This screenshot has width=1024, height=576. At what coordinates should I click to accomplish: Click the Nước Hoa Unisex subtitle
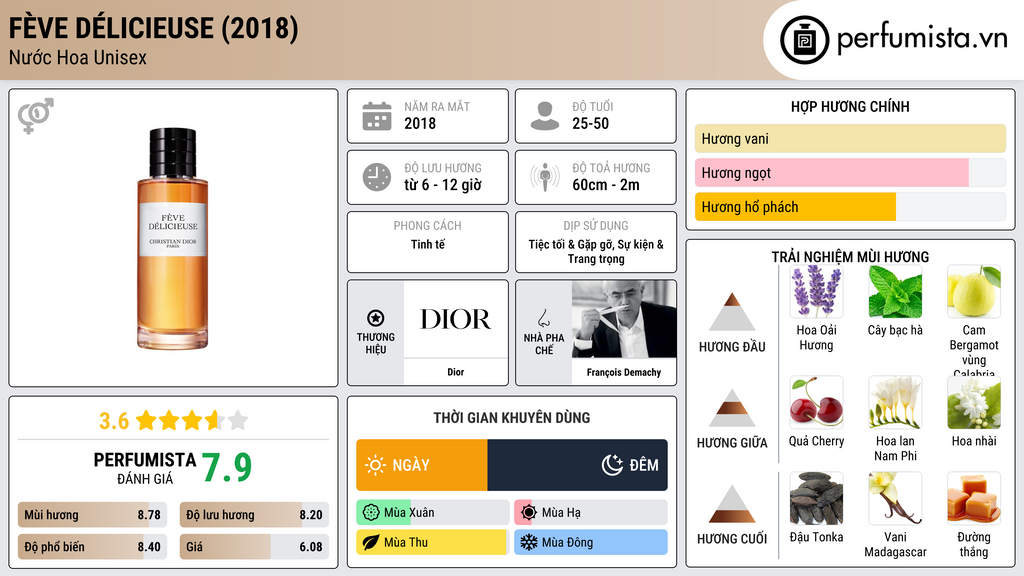tap(78, 58)
